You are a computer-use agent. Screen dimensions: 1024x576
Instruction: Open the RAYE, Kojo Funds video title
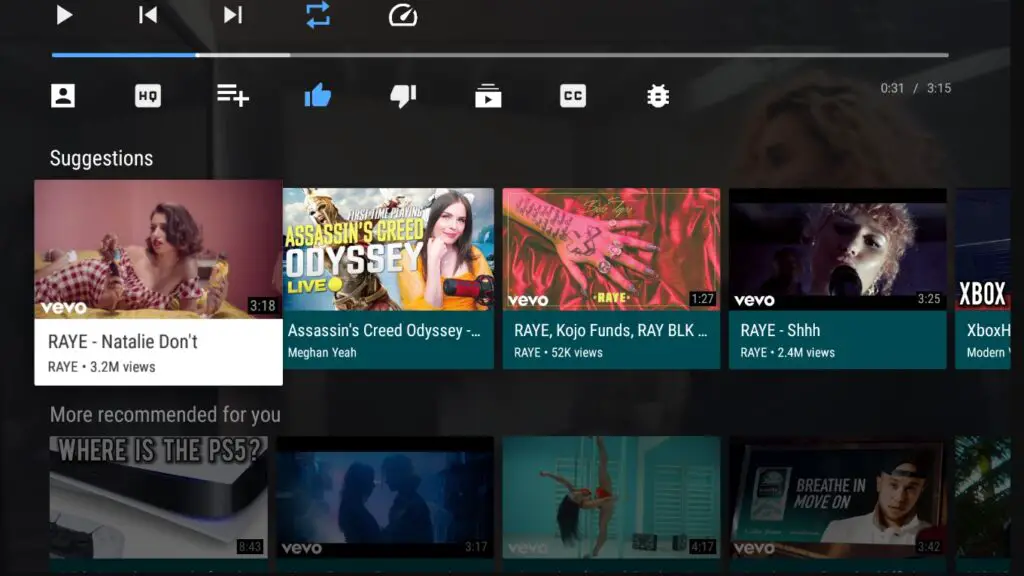[610, 330]
